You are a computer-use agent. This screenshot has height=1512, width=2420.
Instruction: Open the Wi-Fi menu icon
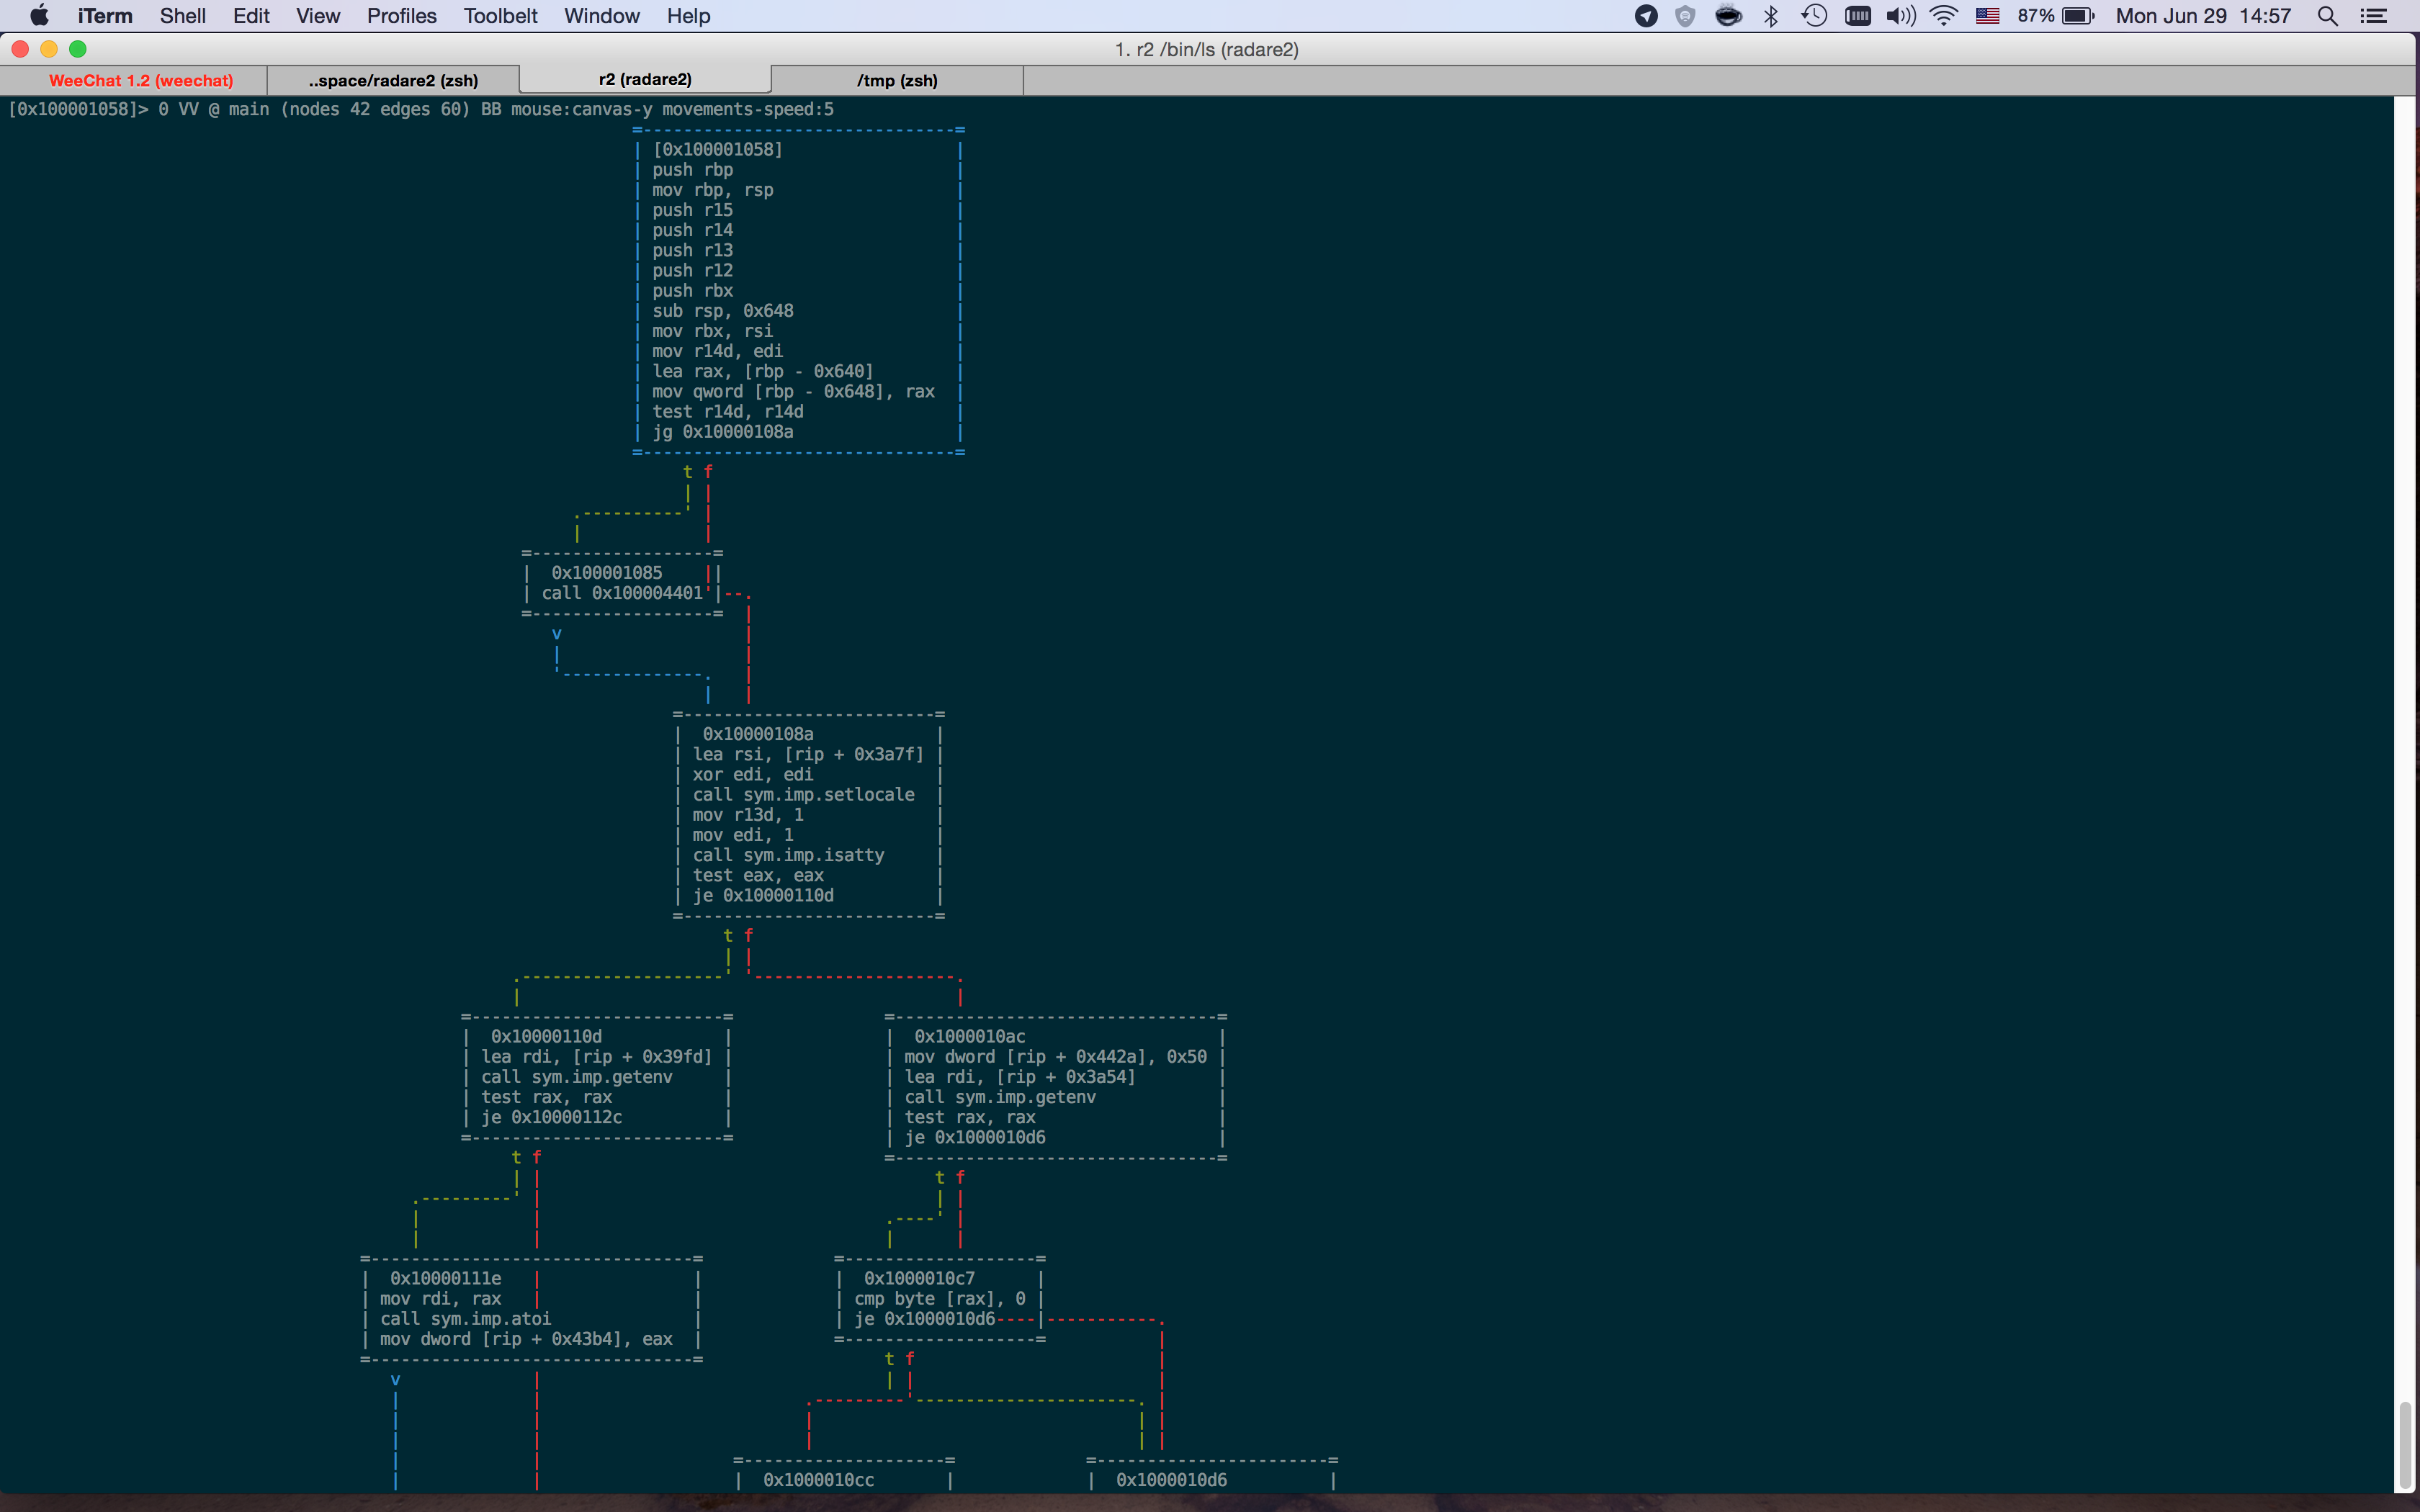pyautogui.click(x=1943, y=16)
